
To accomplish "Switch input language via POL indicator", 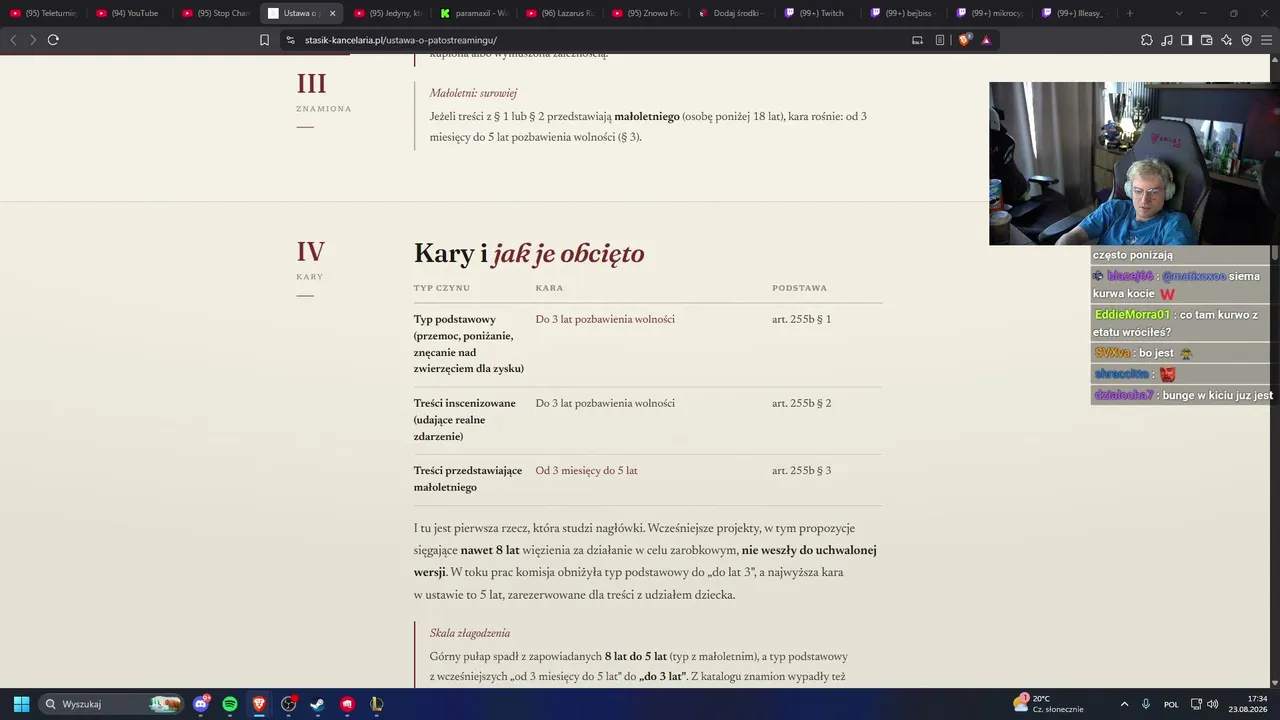I will [1171, 704].
